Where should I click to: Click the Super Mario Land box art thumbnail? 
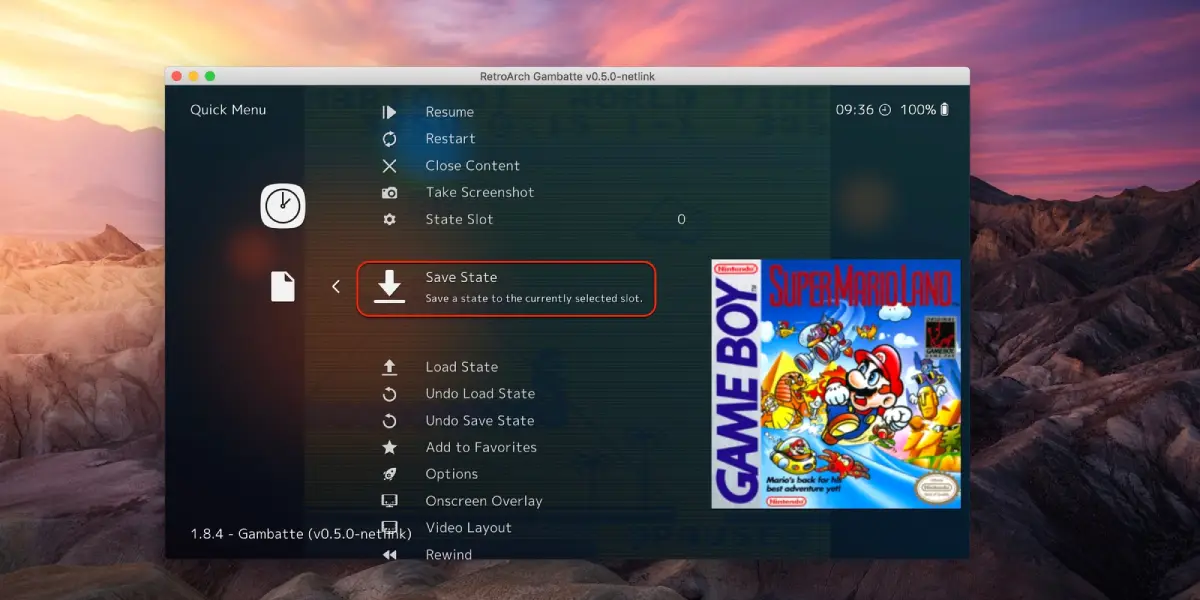[836, 384]
